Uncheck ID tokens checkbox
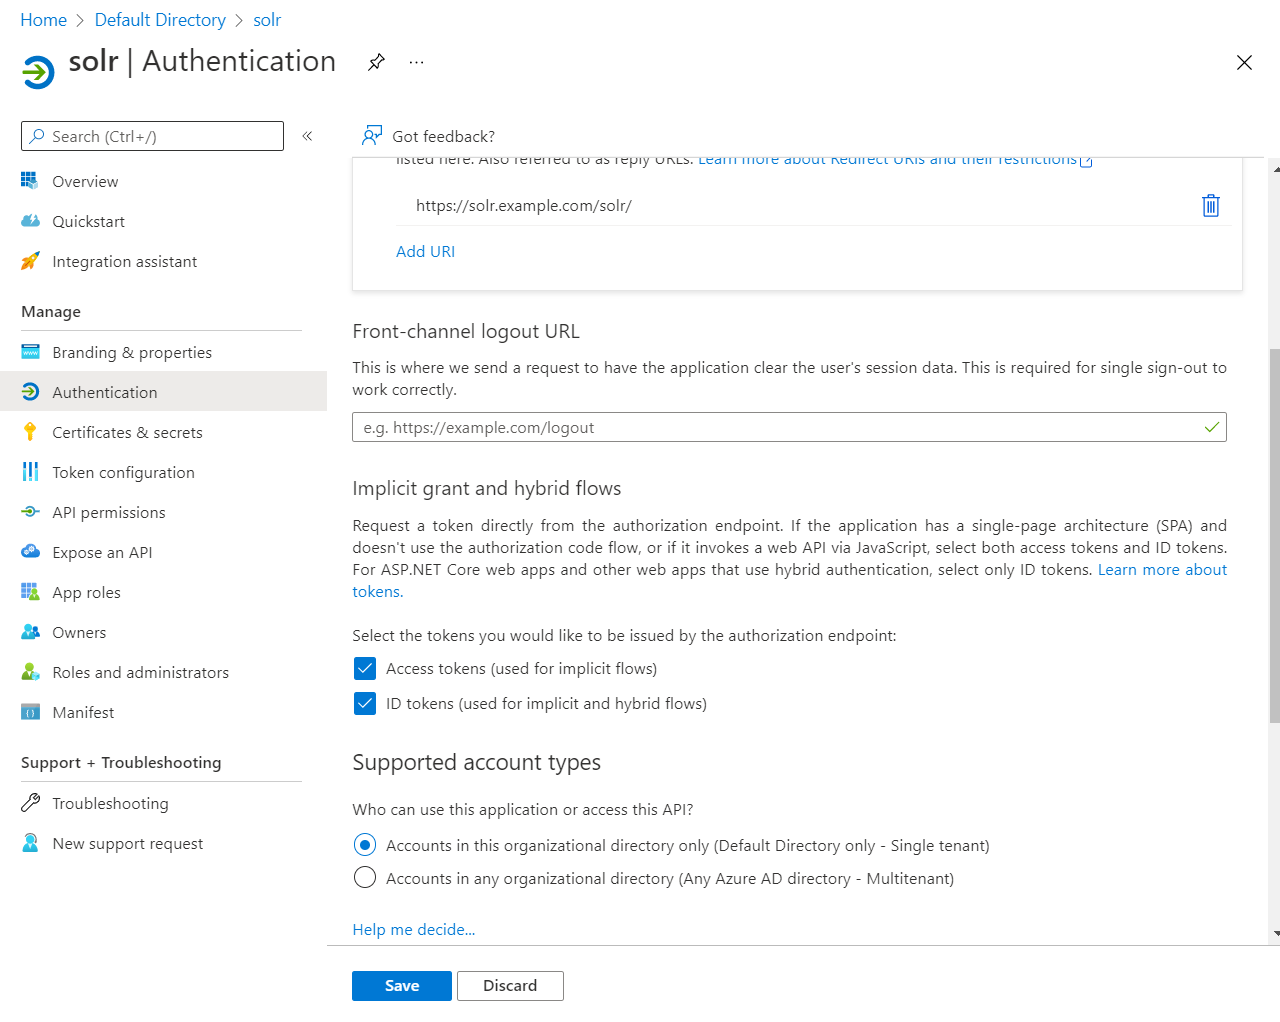This screenshot has height=1022, width=1280. (365, 704)
